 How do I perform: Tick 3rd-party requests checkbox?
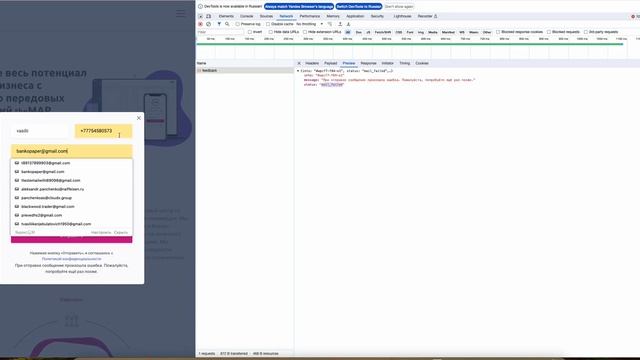586,32
